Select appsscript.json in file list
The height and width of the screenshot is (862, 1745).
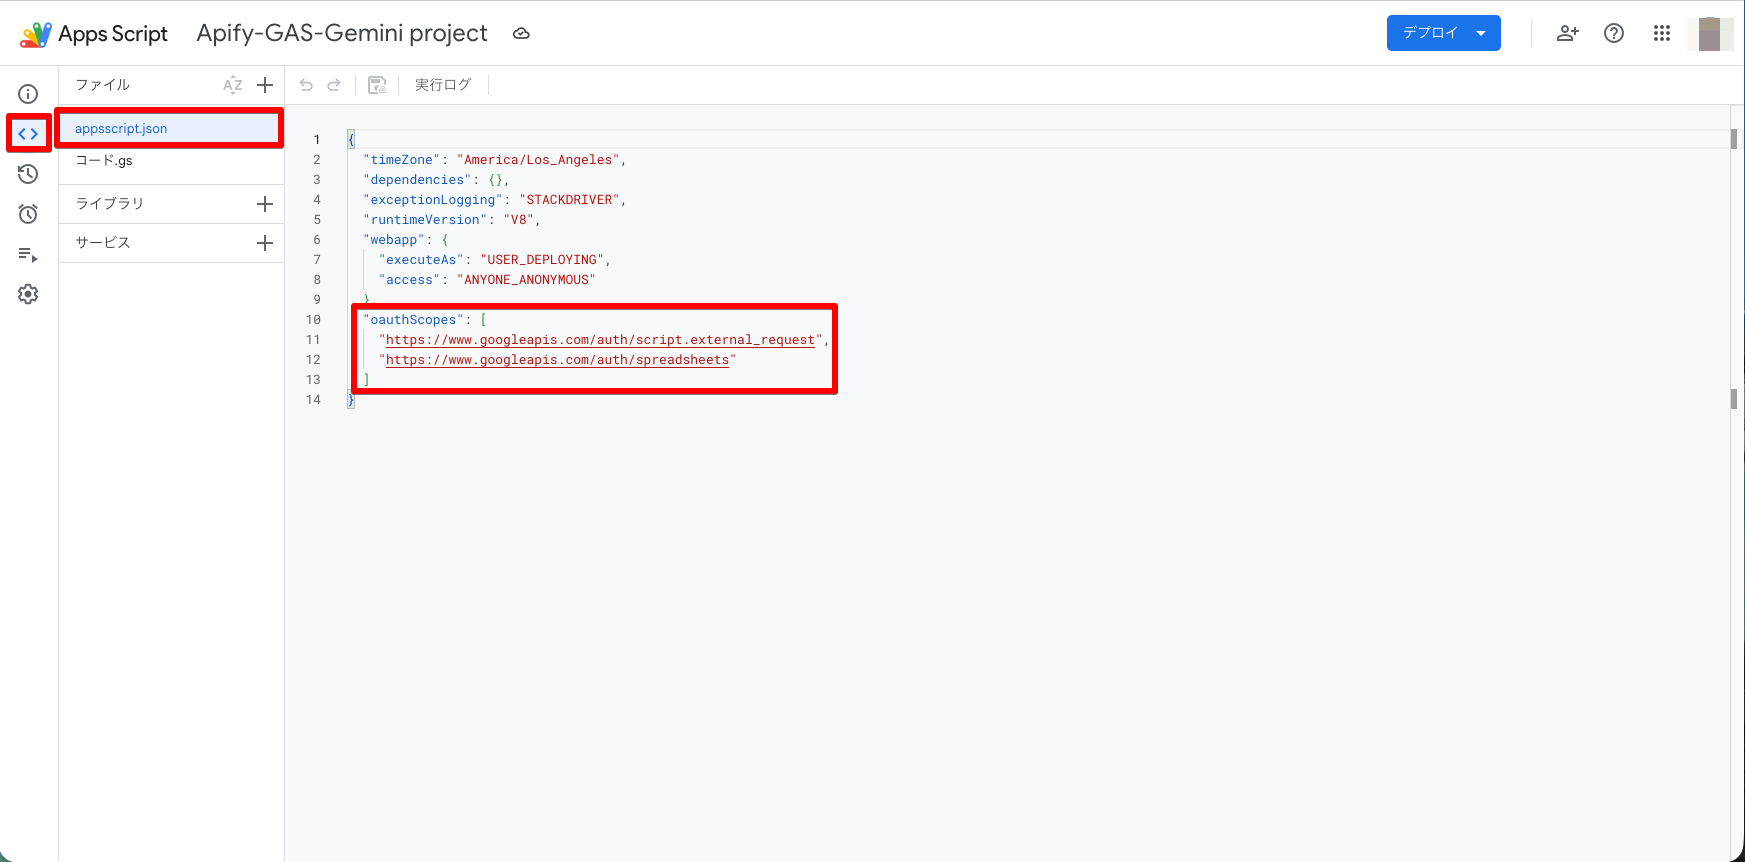[x=169, y=128]
